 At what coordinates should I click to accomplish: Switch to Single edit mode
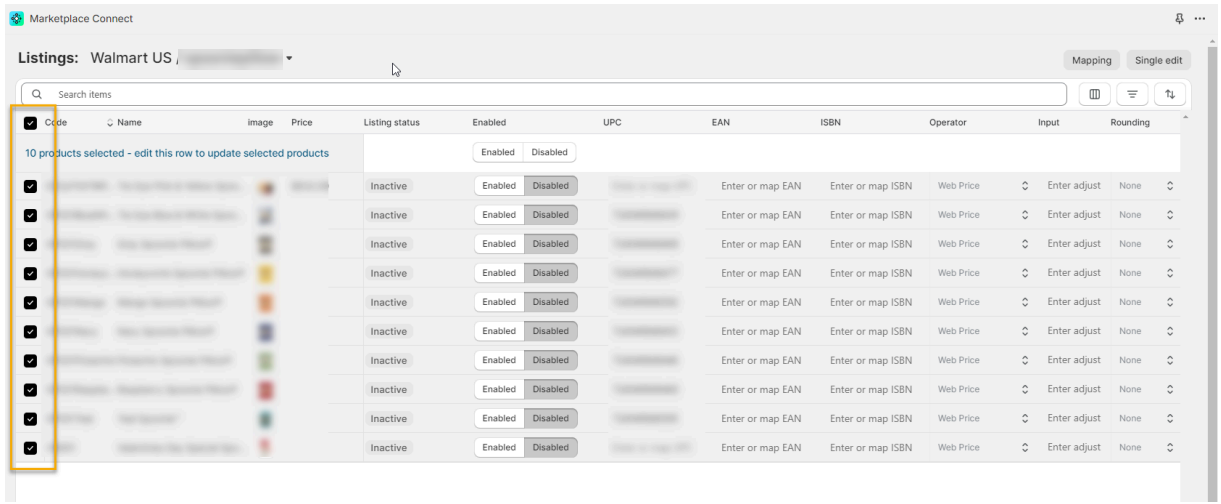coord(1159,61)
